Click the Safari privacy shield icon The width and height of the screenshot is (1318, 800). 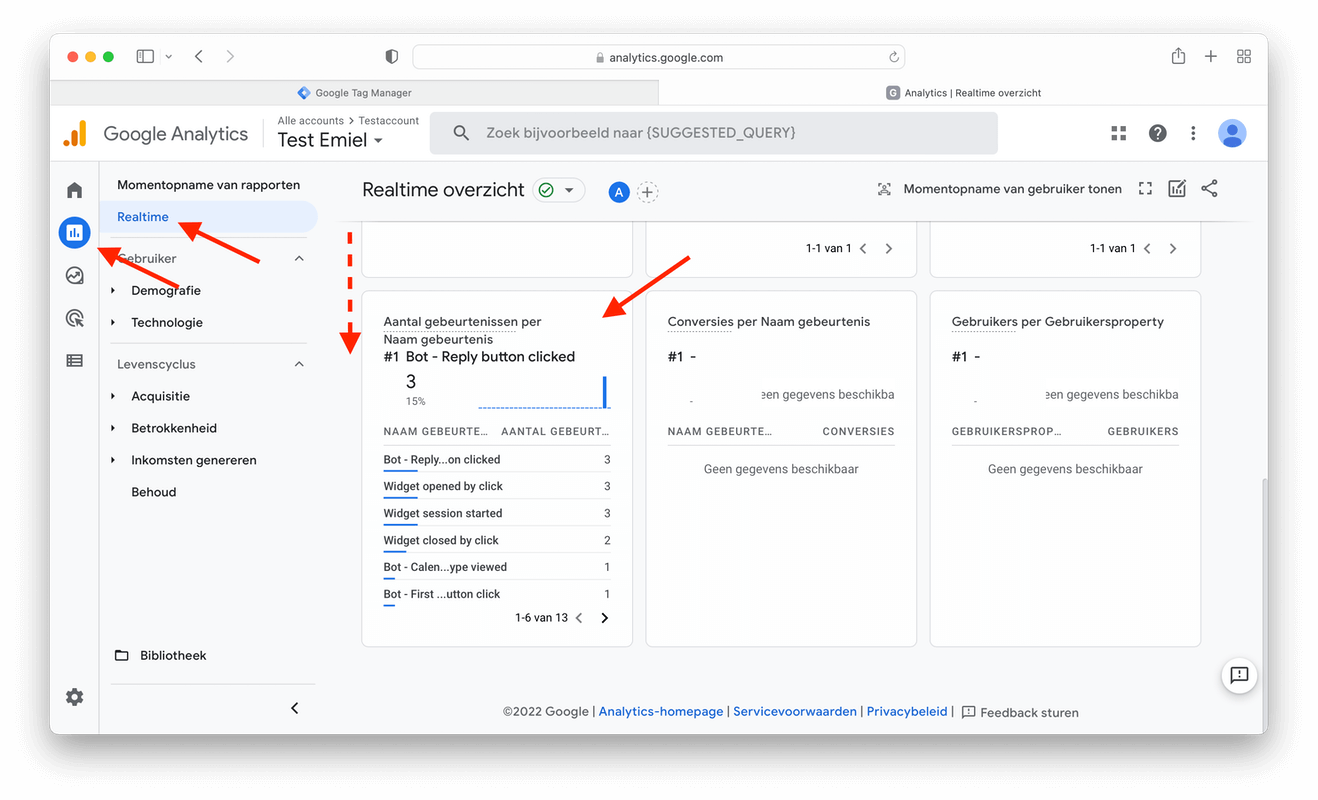(391, 57)
